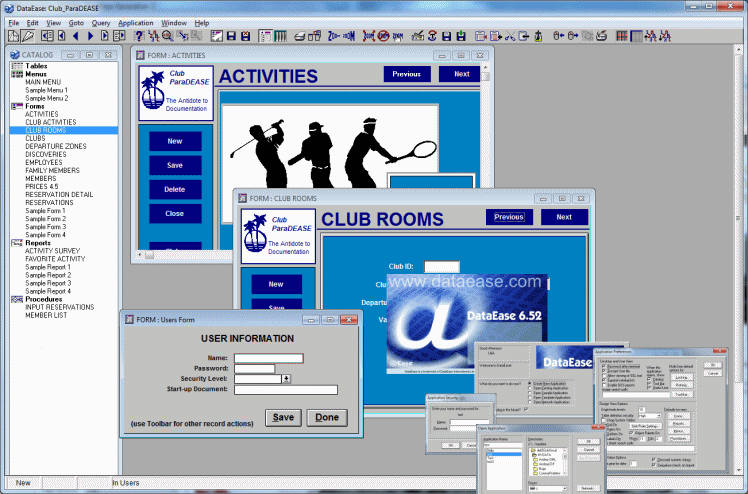Click the Password input field
748x494 pixels.
[x=254, y=369]
